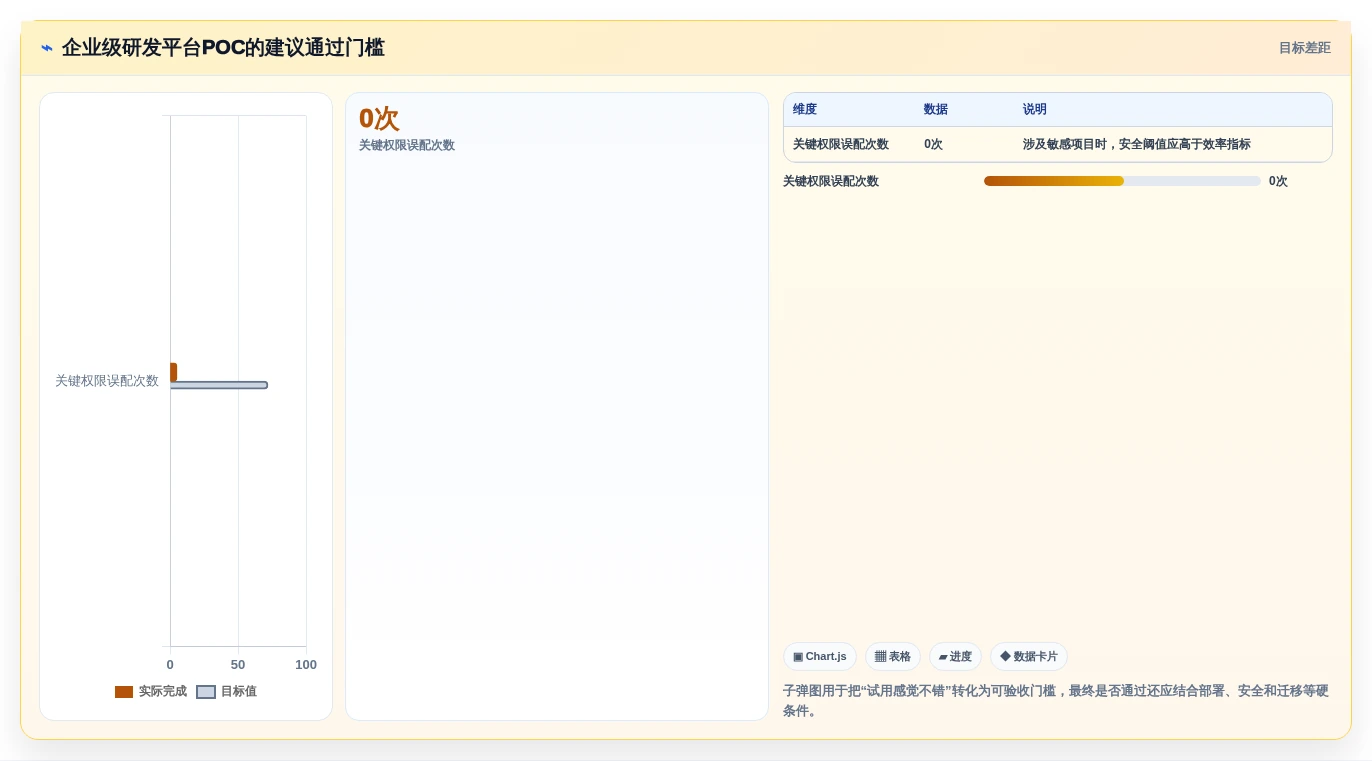Click the orange 实际完成 legend swatch
This screenshot has height=761, width=1372.
(x=124, y=692)
